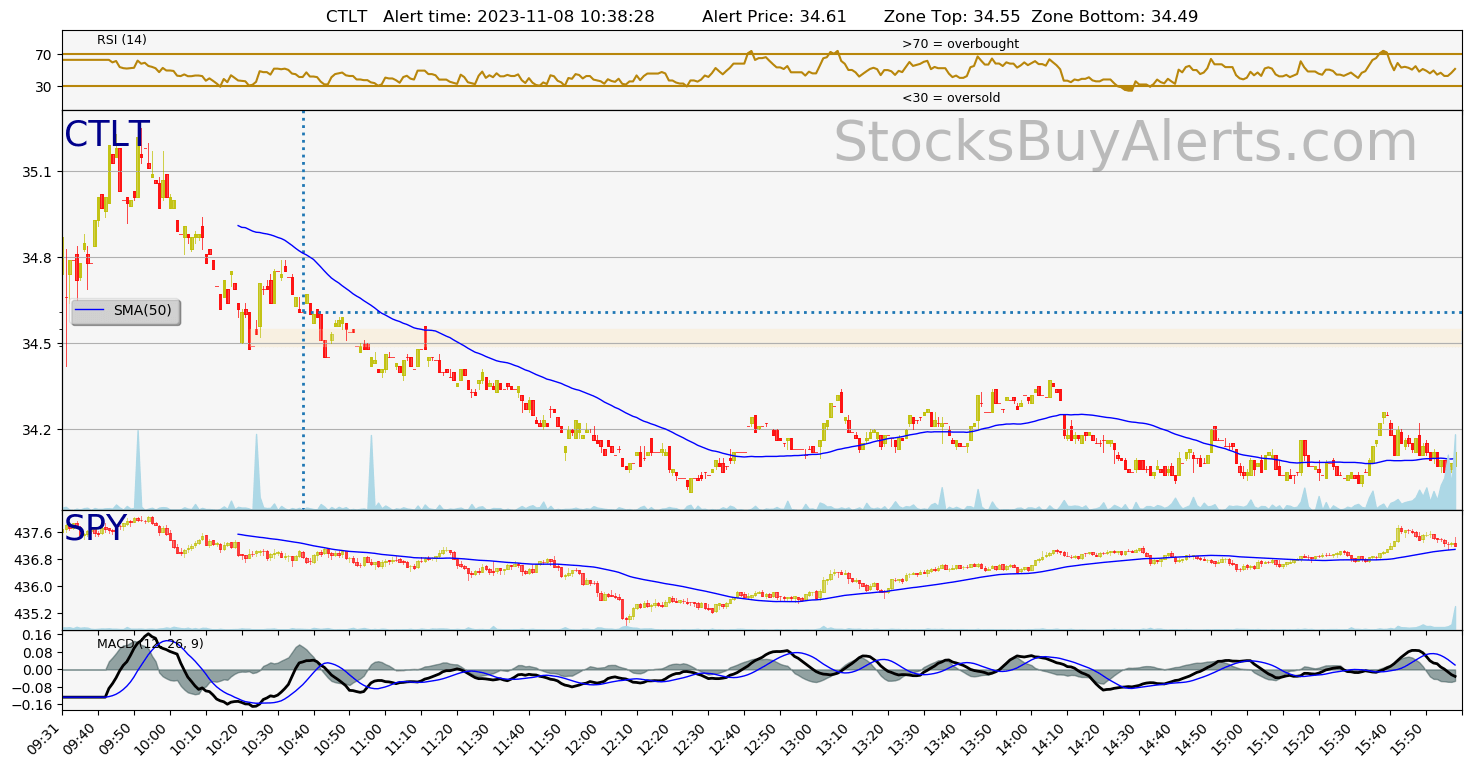Click the RSI axis value 30
The image size is (1477, 768).
pyautogui.click(x=43, y=87)
